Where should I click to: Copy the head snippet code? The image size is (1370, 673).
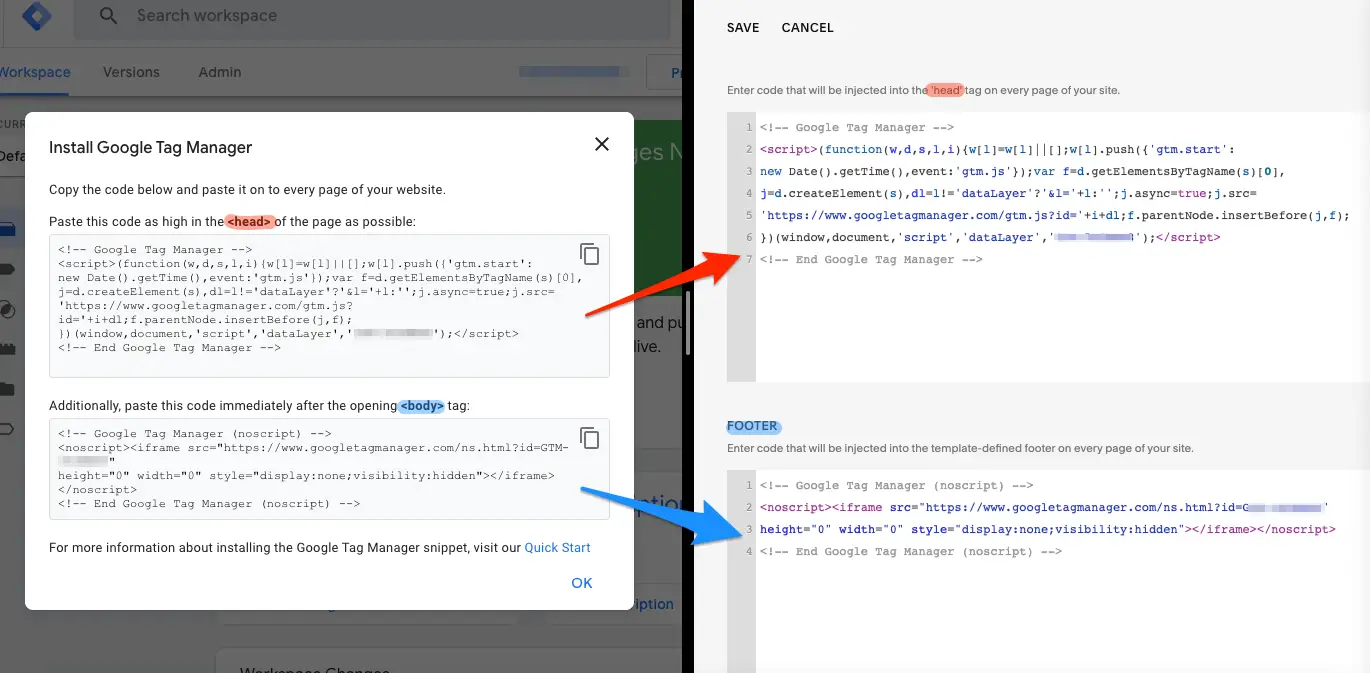point(590,254)
